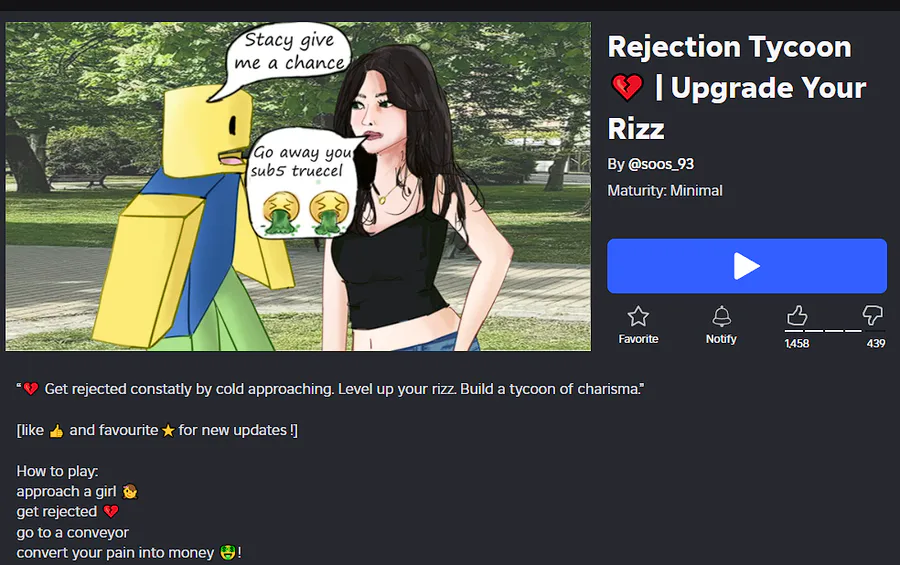Click the like-to-dislike ratio bar
The image size is (900, 565).
[823, 331]
